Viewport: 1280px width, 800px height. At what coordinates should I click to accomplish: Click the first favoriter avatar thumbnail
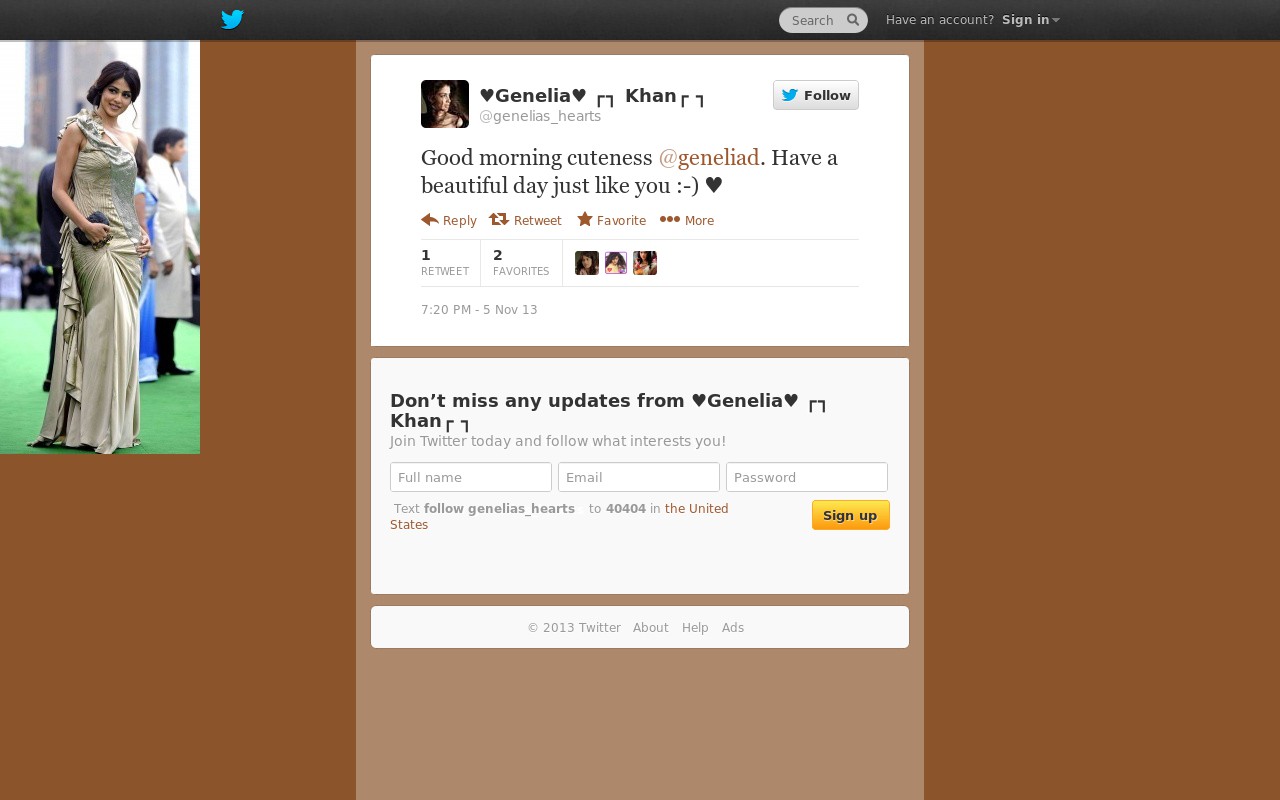[x=587, y=263]
